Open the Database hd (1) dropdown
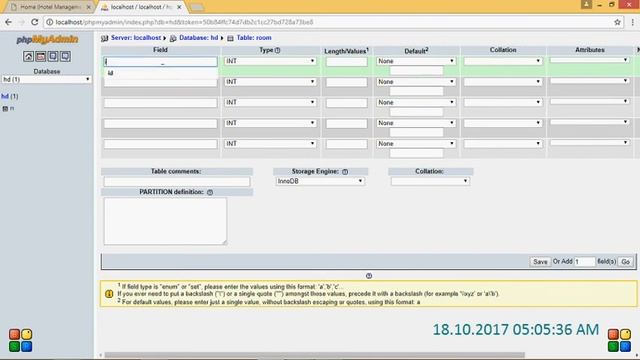The width and height of the screenshot is (640, 360). pyautogui.click(x=47, y=80)
